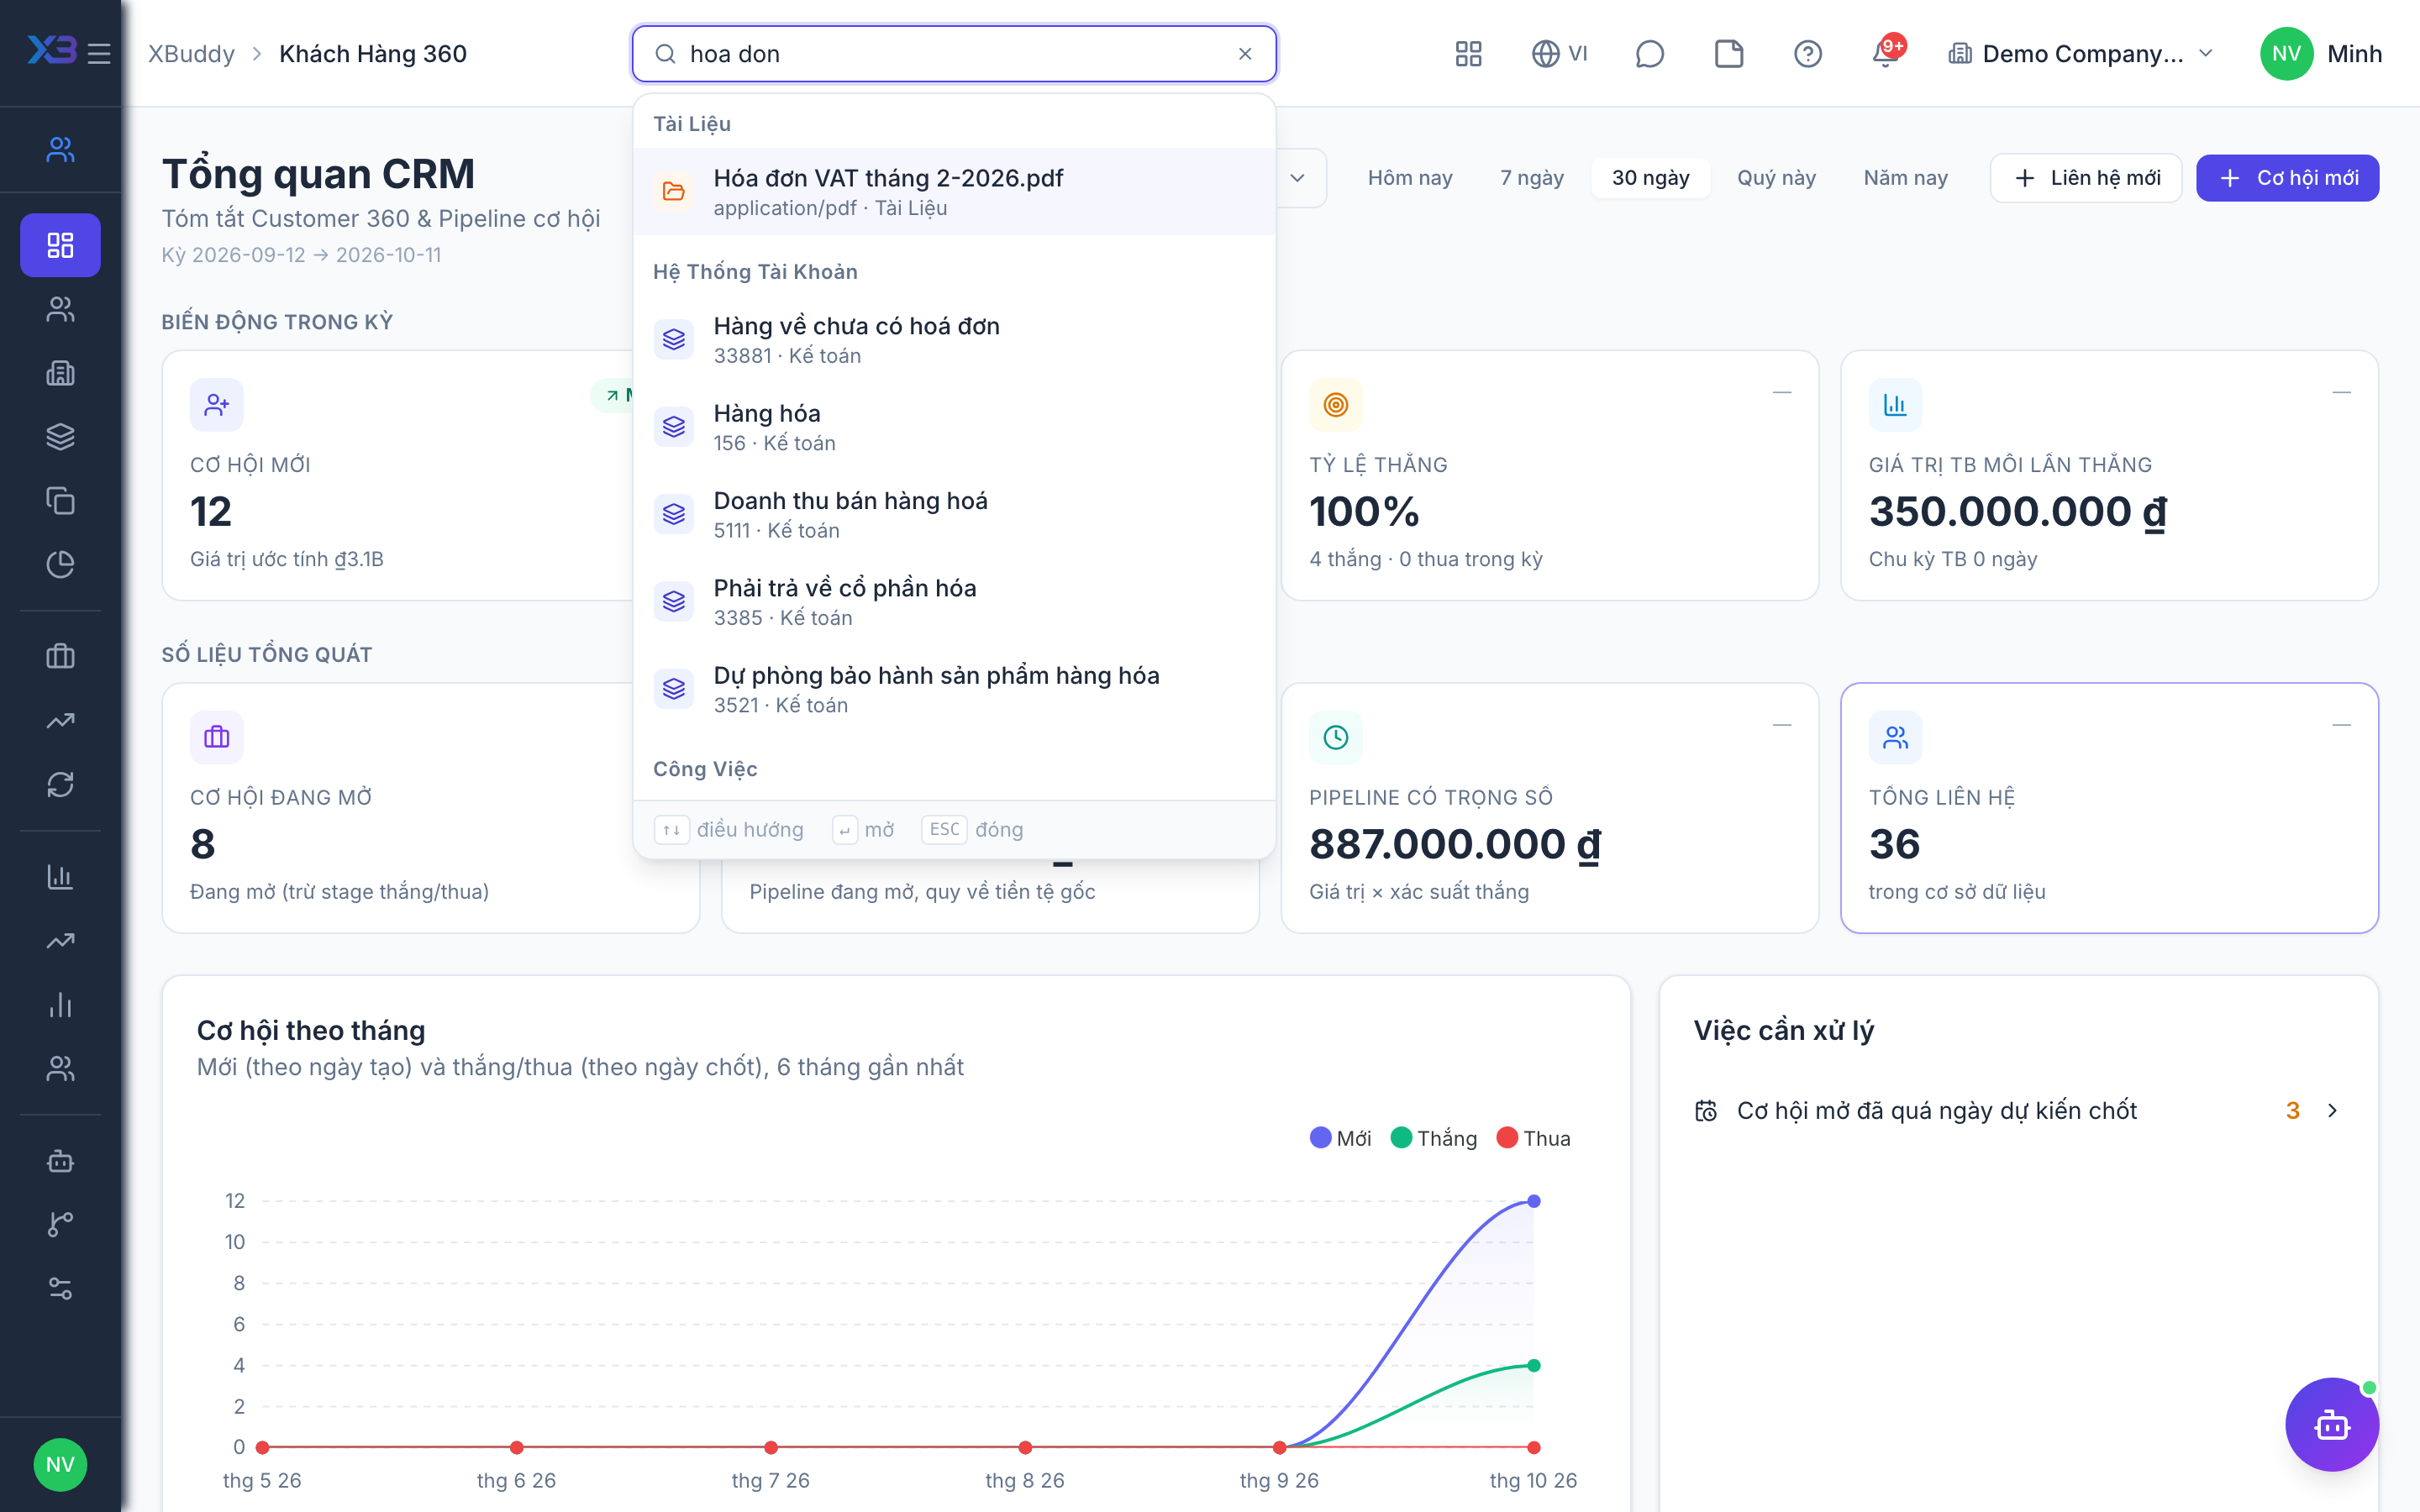Open Hóa đơn VAT tháng 2-2026.pdf result
This screenshot has height=1512, width=2420.
tap(954, 192)
